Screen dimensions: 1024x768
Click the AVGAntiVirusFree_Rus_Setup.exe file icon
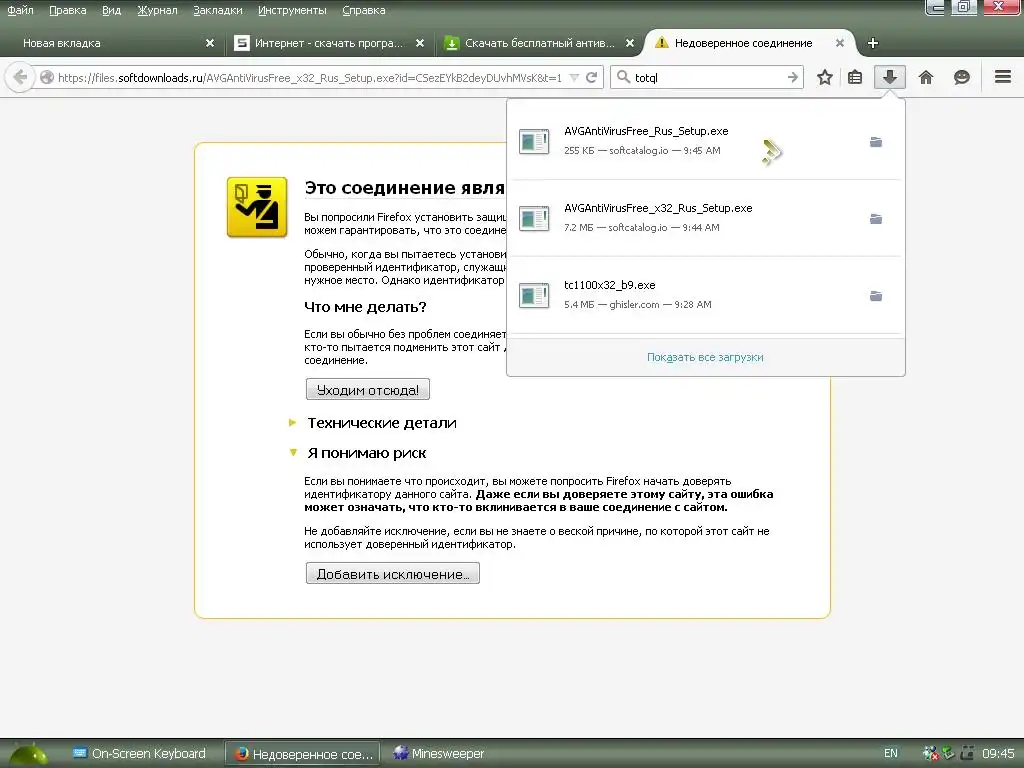pyautogui.click(x=534, y=141)
